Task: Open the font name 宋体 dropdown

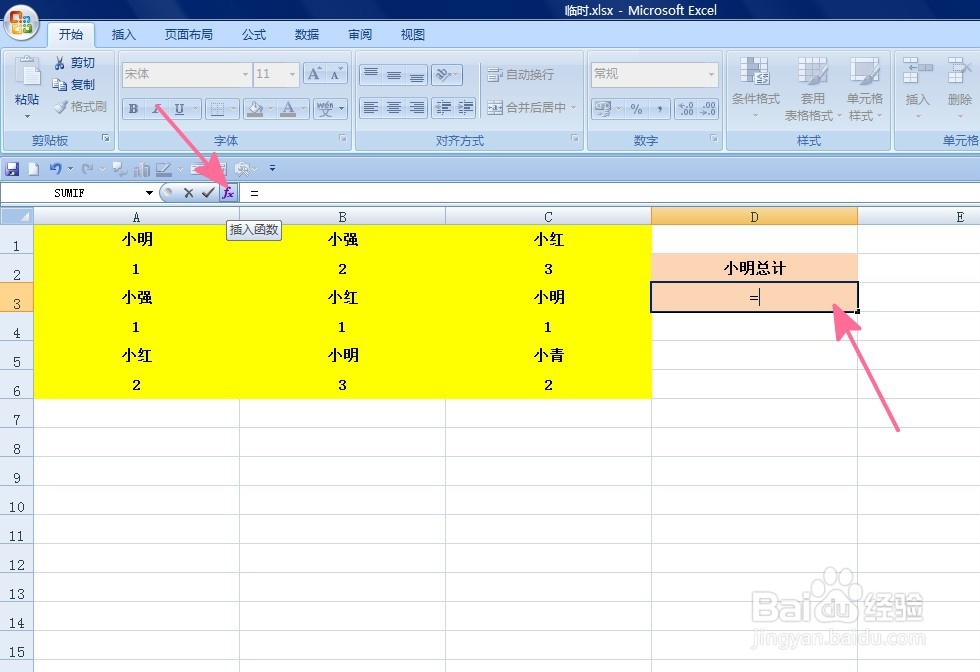Action: (x=245, y=74)
